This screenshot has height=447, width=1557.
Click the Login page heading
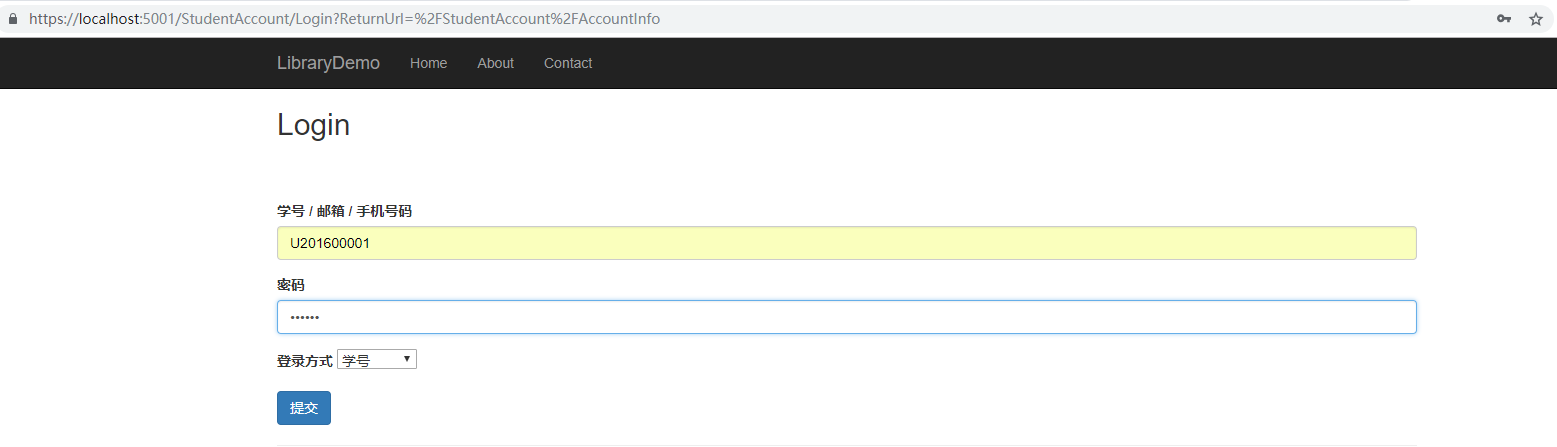(x=313, y=125)
